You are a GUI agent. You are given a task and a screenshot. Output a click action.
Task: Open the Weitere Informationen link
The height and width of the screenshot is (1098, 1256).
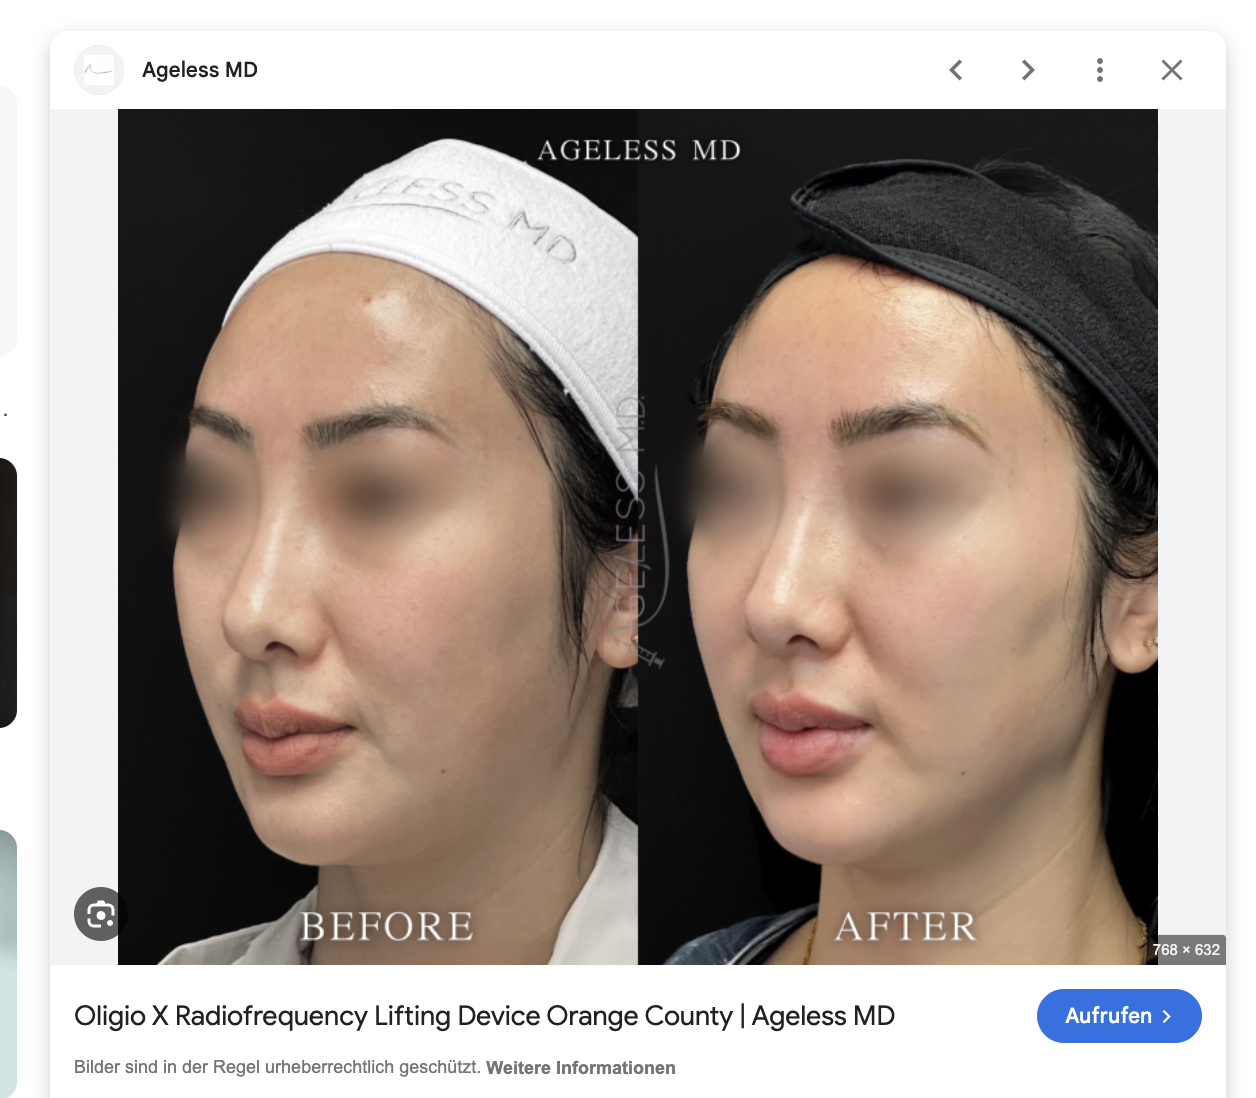[x=581, y=1068]
